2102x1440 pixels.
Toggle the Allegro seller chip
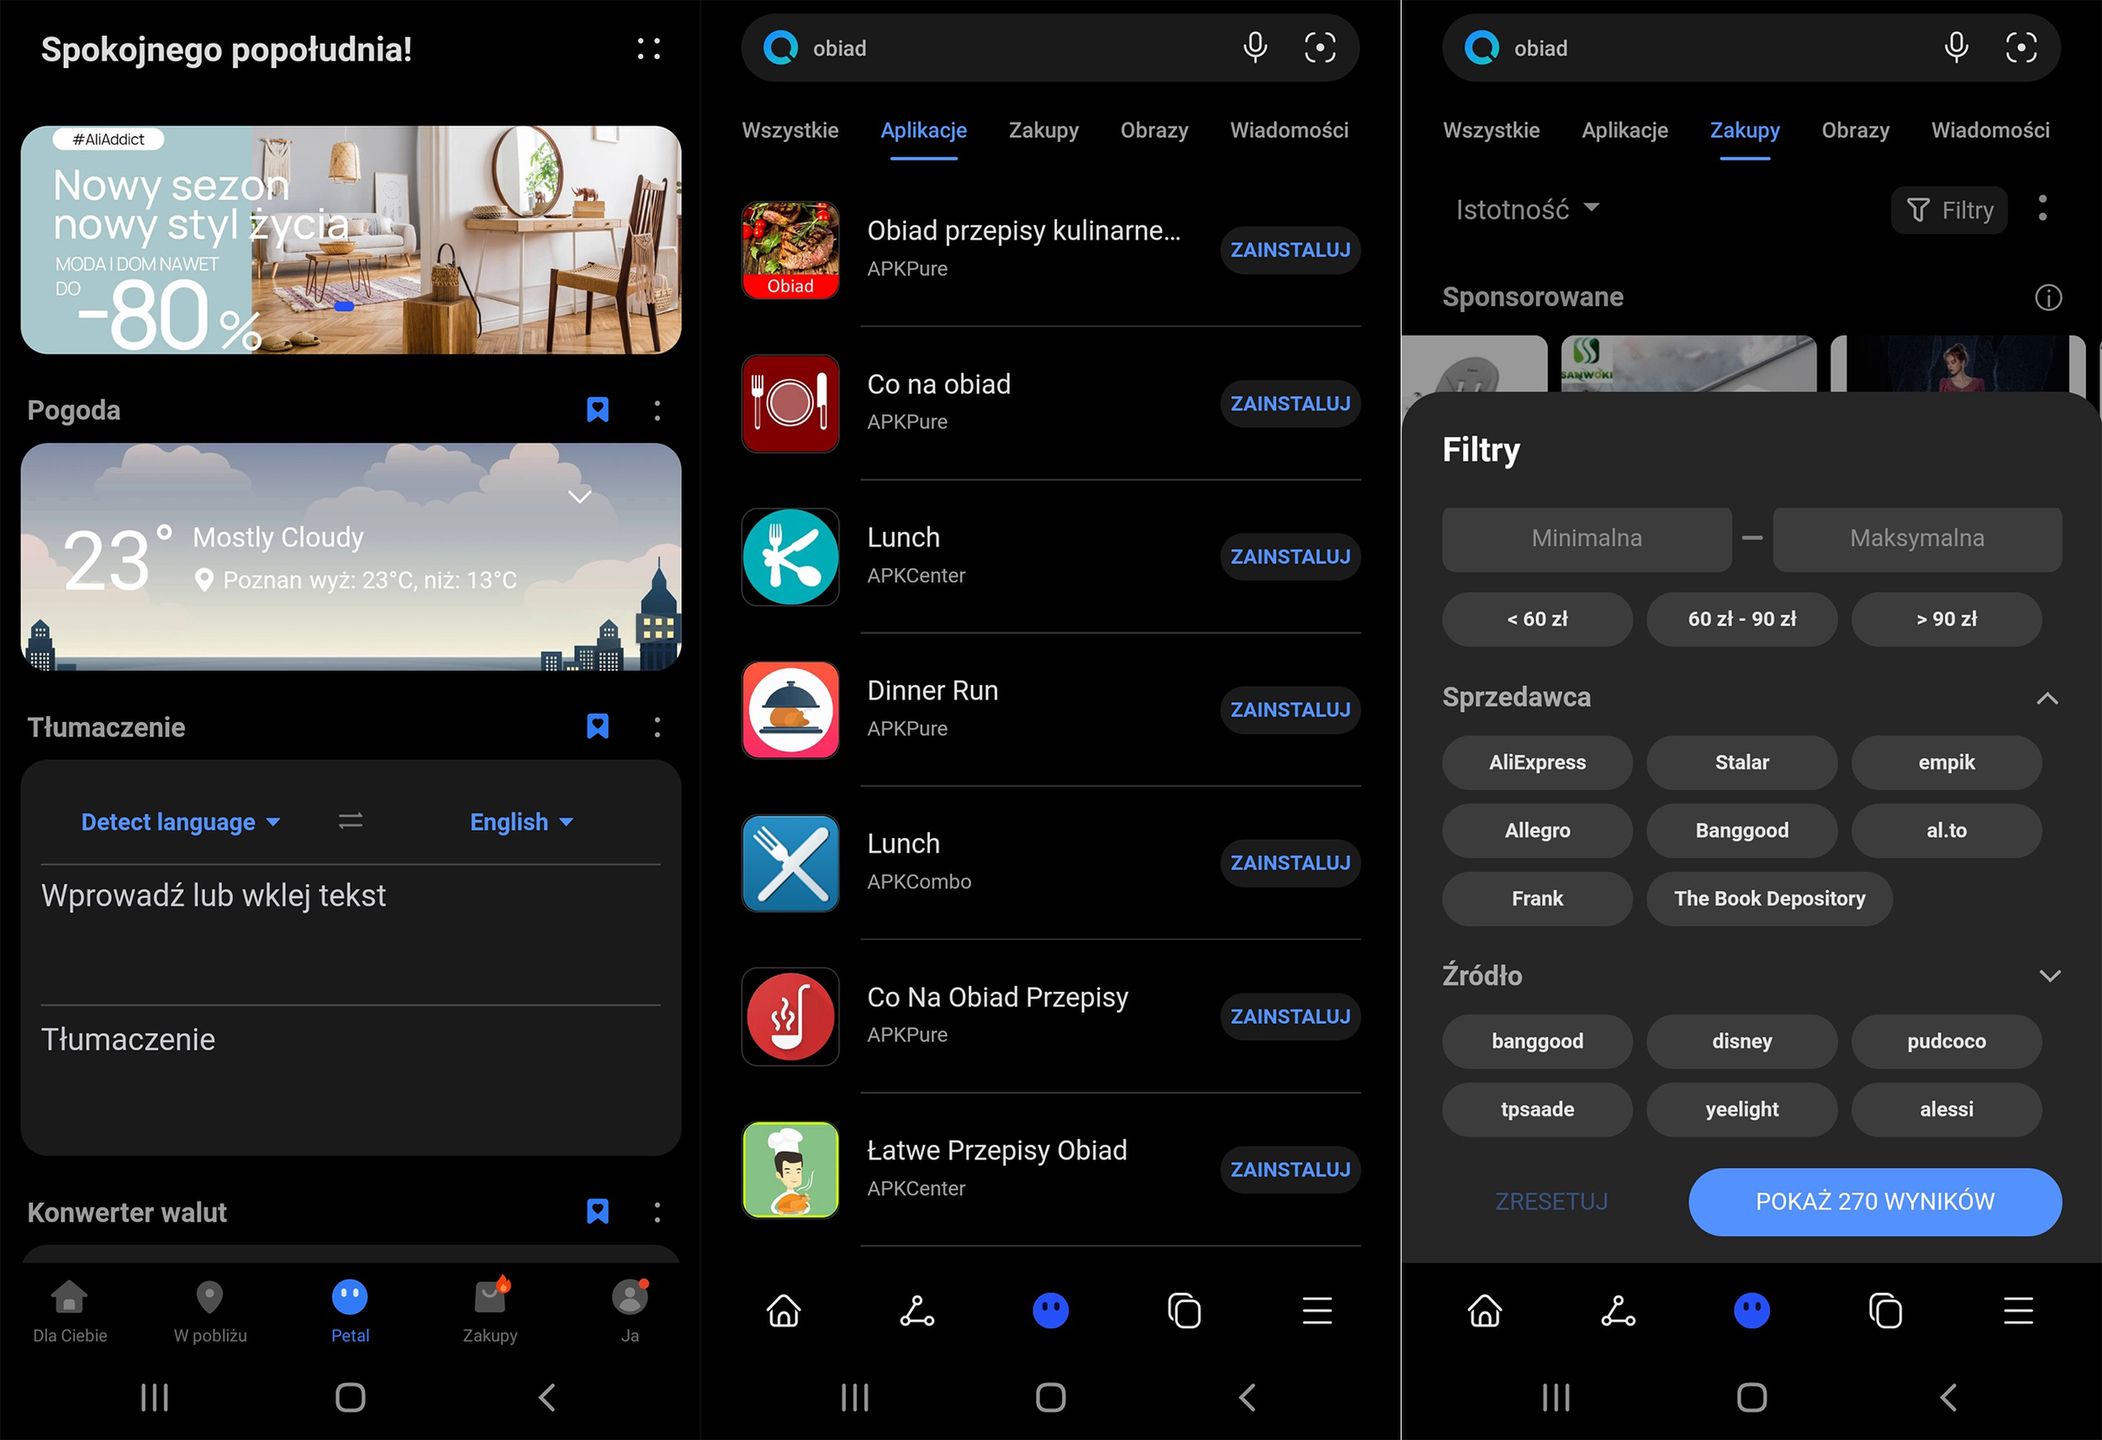tap(1537, 831)
